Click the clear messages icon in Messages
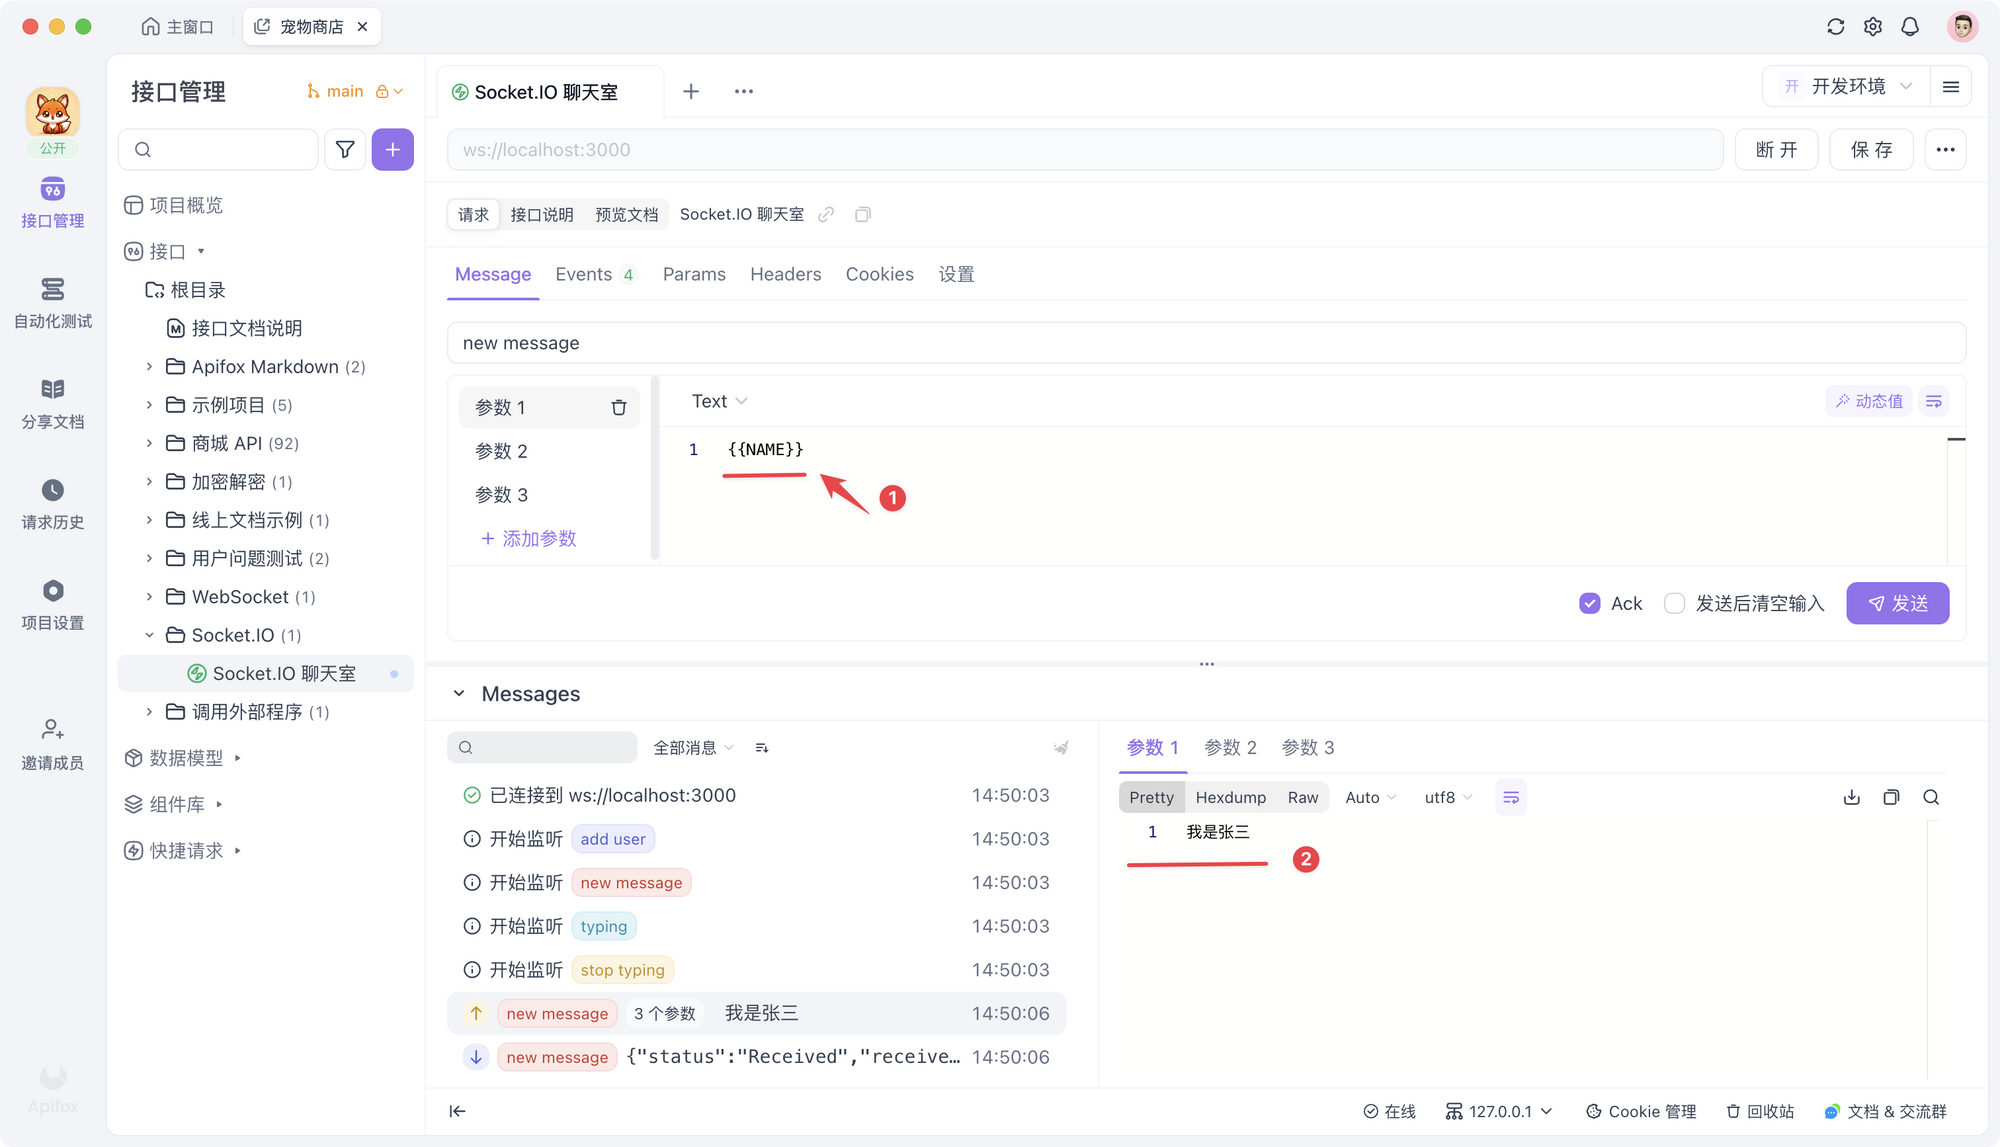The image size is (2000, 1147). pos(1059,747)
